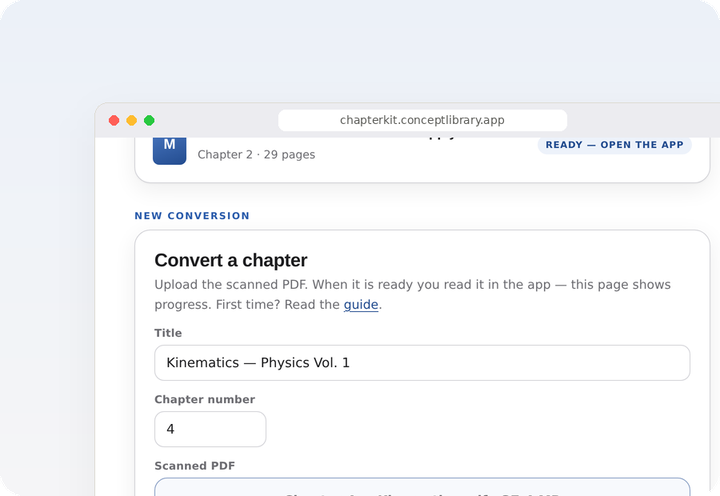Click the 'Chapter number' label
This screenshot has height=496, width=720.
(205, 400)
